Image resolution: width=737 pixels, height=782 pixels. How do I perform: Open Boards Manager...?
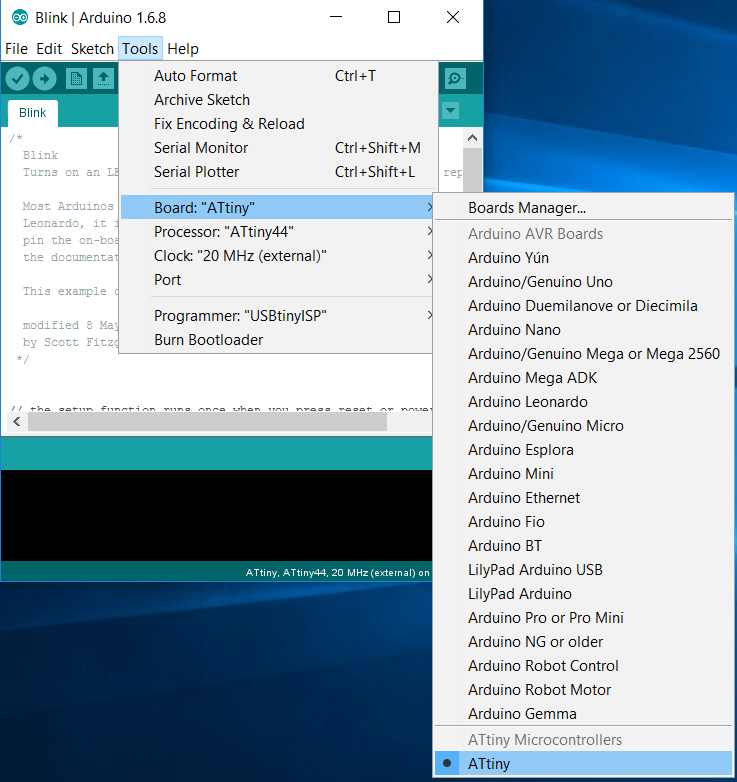tap(583, 207)
